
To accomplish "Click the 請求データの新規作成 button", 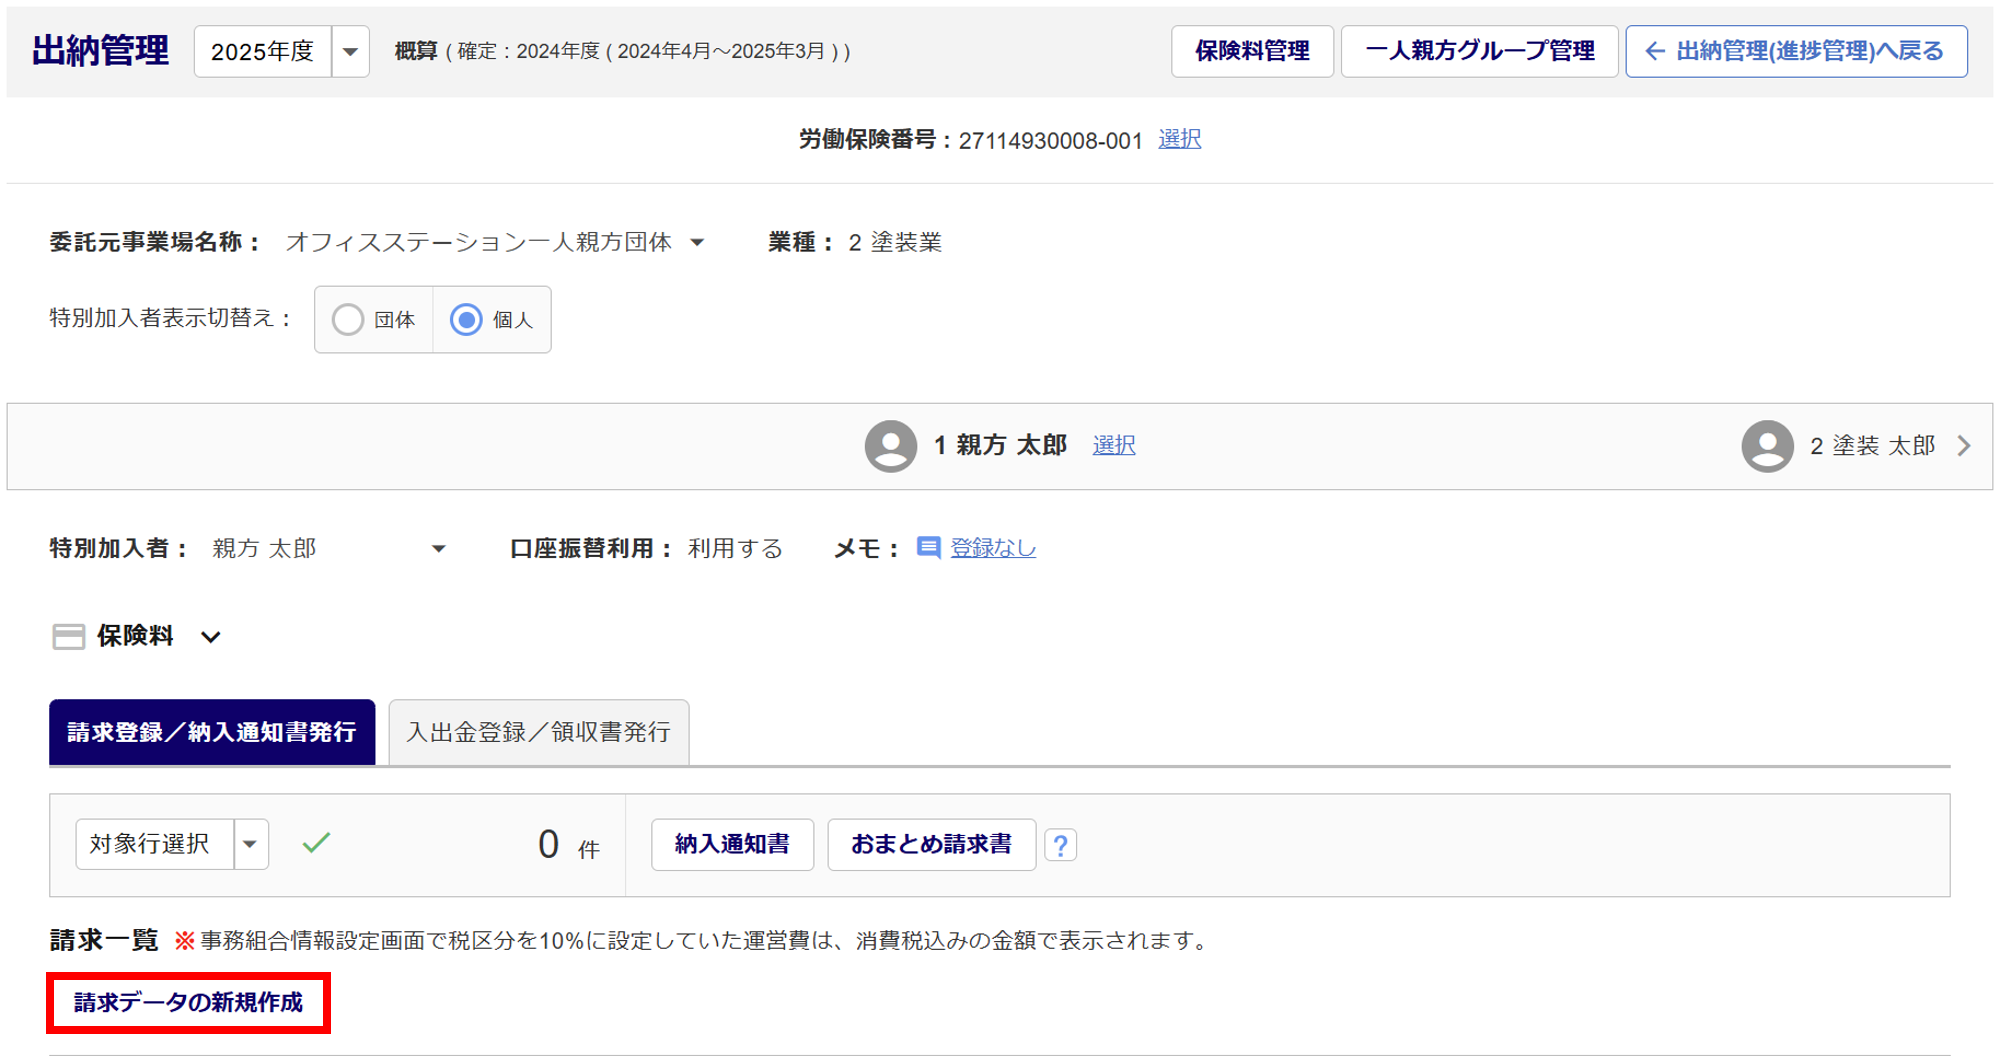I will [x=188, y=1003].
